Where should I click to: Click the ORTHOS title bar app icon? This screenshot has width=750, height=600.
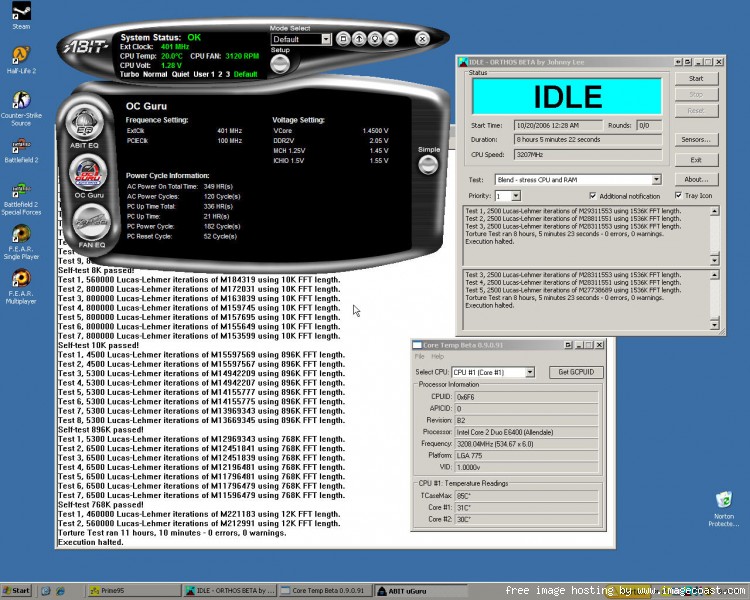point(463,62)
